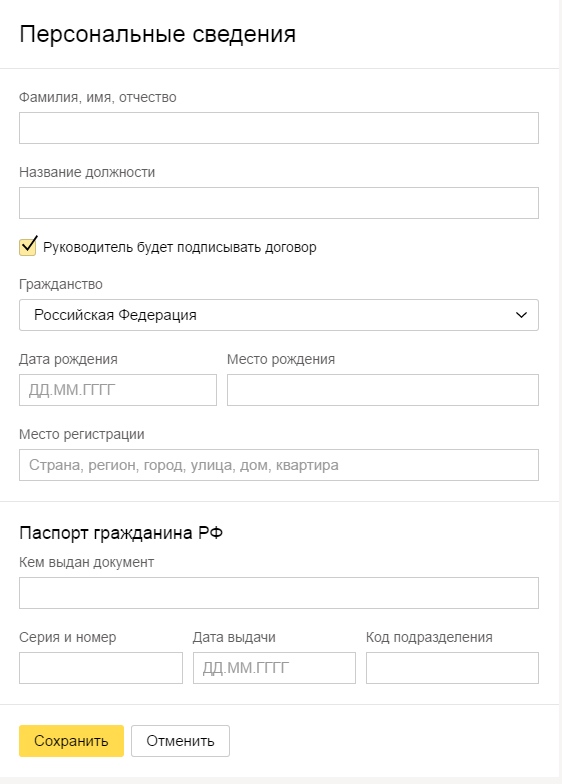Cancel changes with the Отменить button

click(x=180, y=741)
